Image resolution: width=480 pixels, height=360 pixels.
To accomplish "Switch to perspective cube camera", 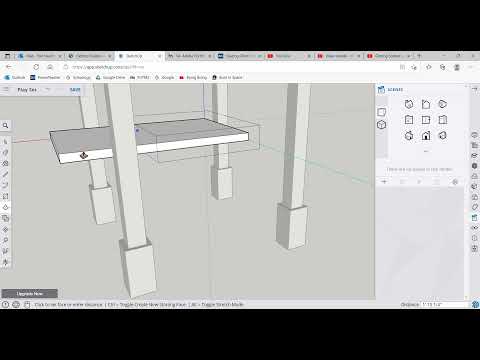I will coord(381,125).
